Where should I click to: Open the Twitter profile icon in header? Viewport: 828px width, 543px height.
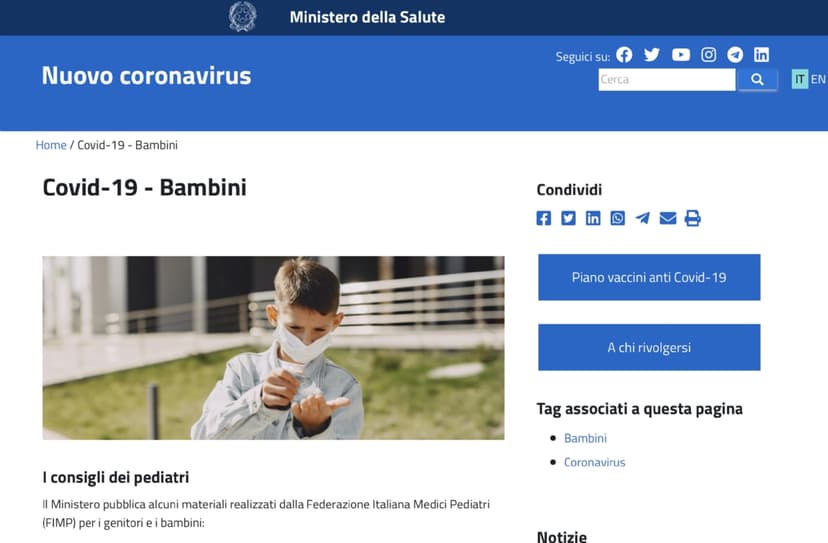tap(652, 55)
